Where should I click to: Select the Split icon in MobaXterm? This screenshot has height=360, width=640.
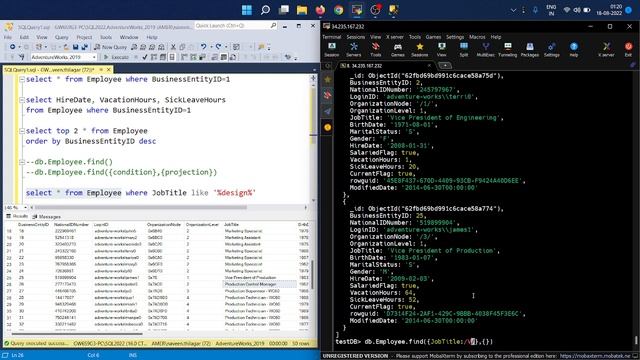click(464, 49)
